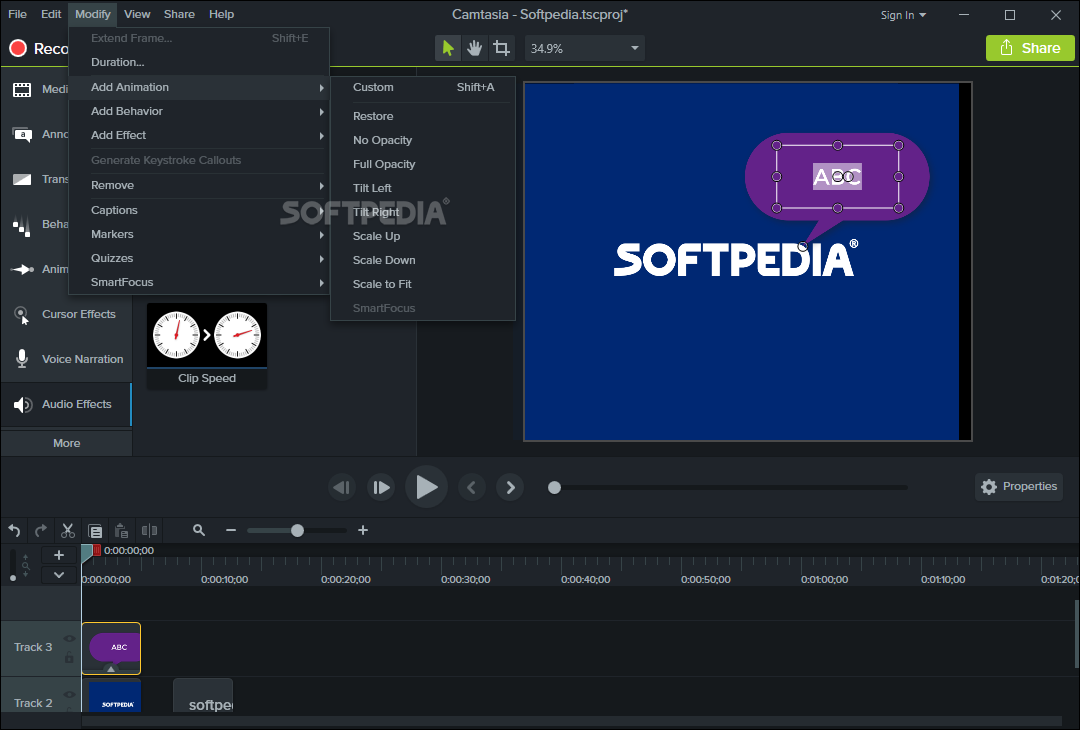
Task: Expand the SmartFocus submenu in Modify menu
Action: pyautogui.click(x=199, y=282)
